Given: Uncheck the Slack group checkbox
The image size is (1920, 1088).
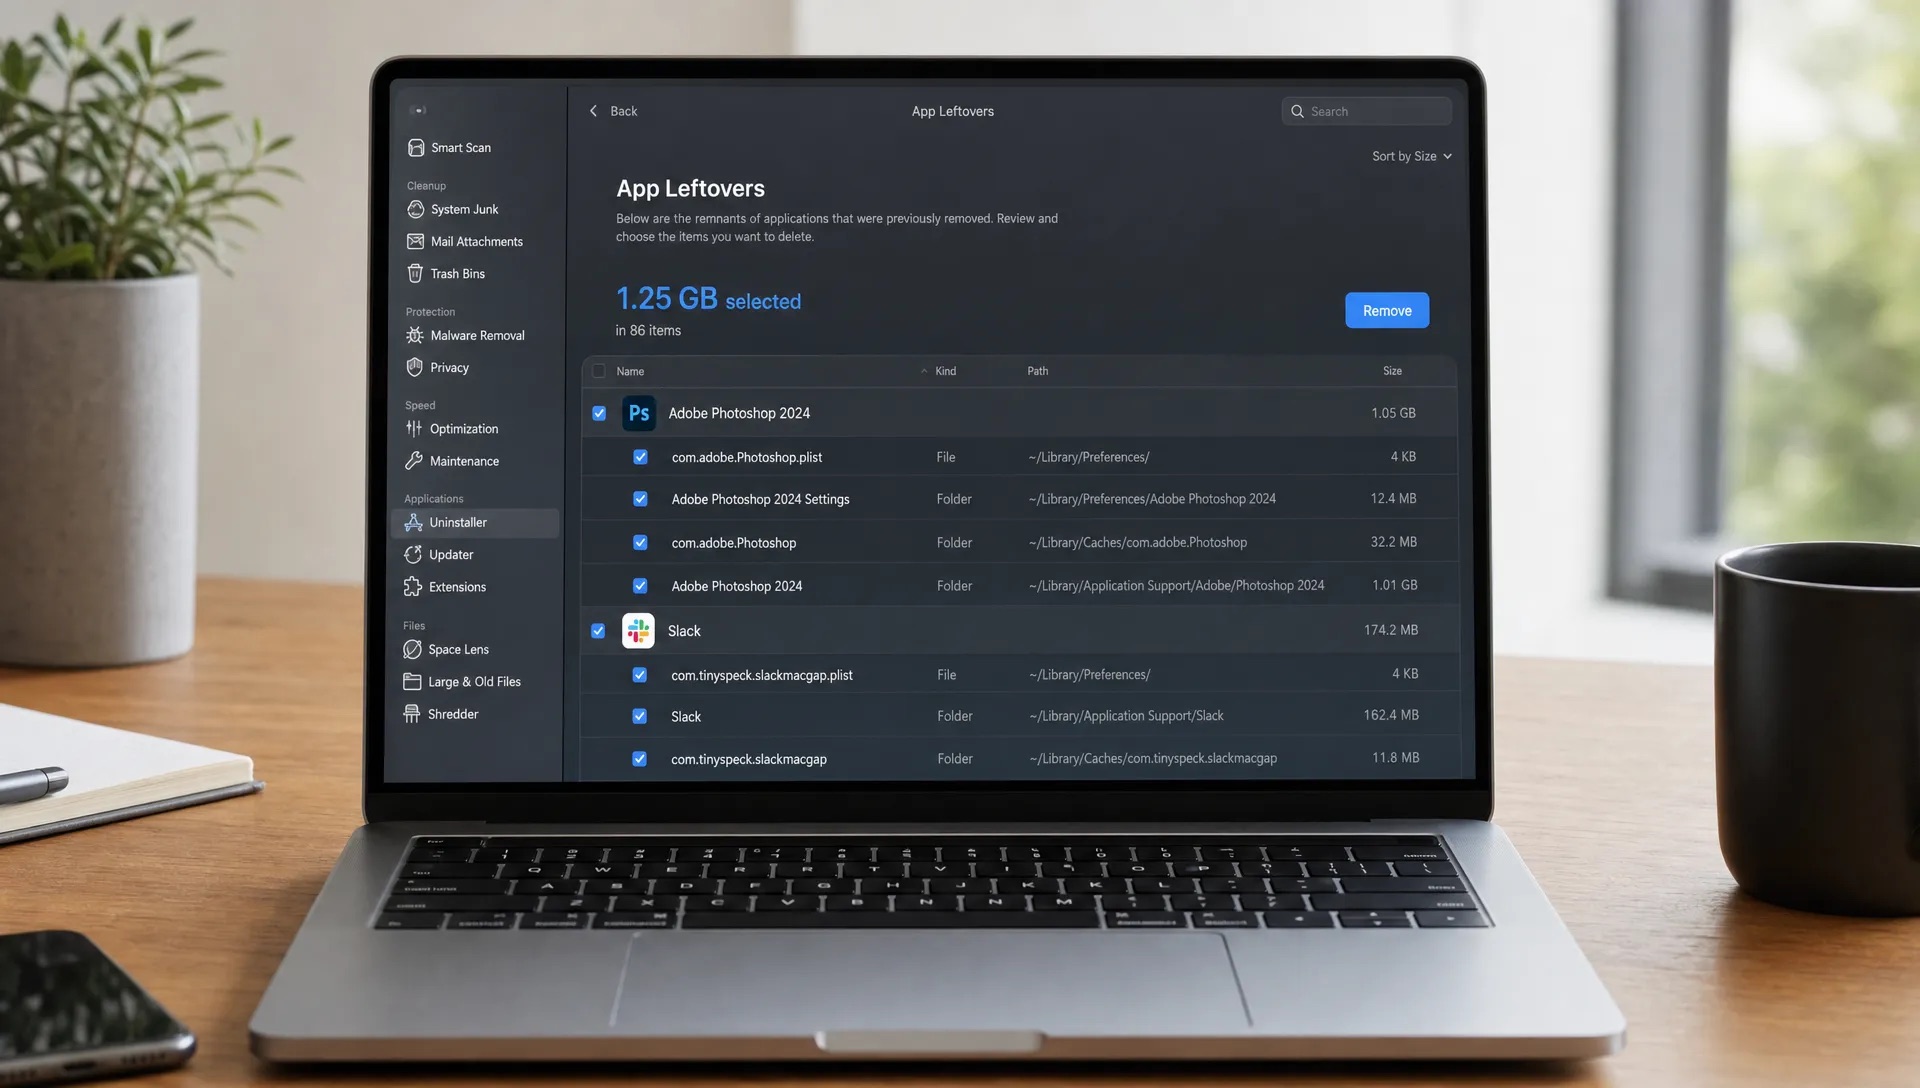Looking at the screenshot, I should tap(598, 631).
